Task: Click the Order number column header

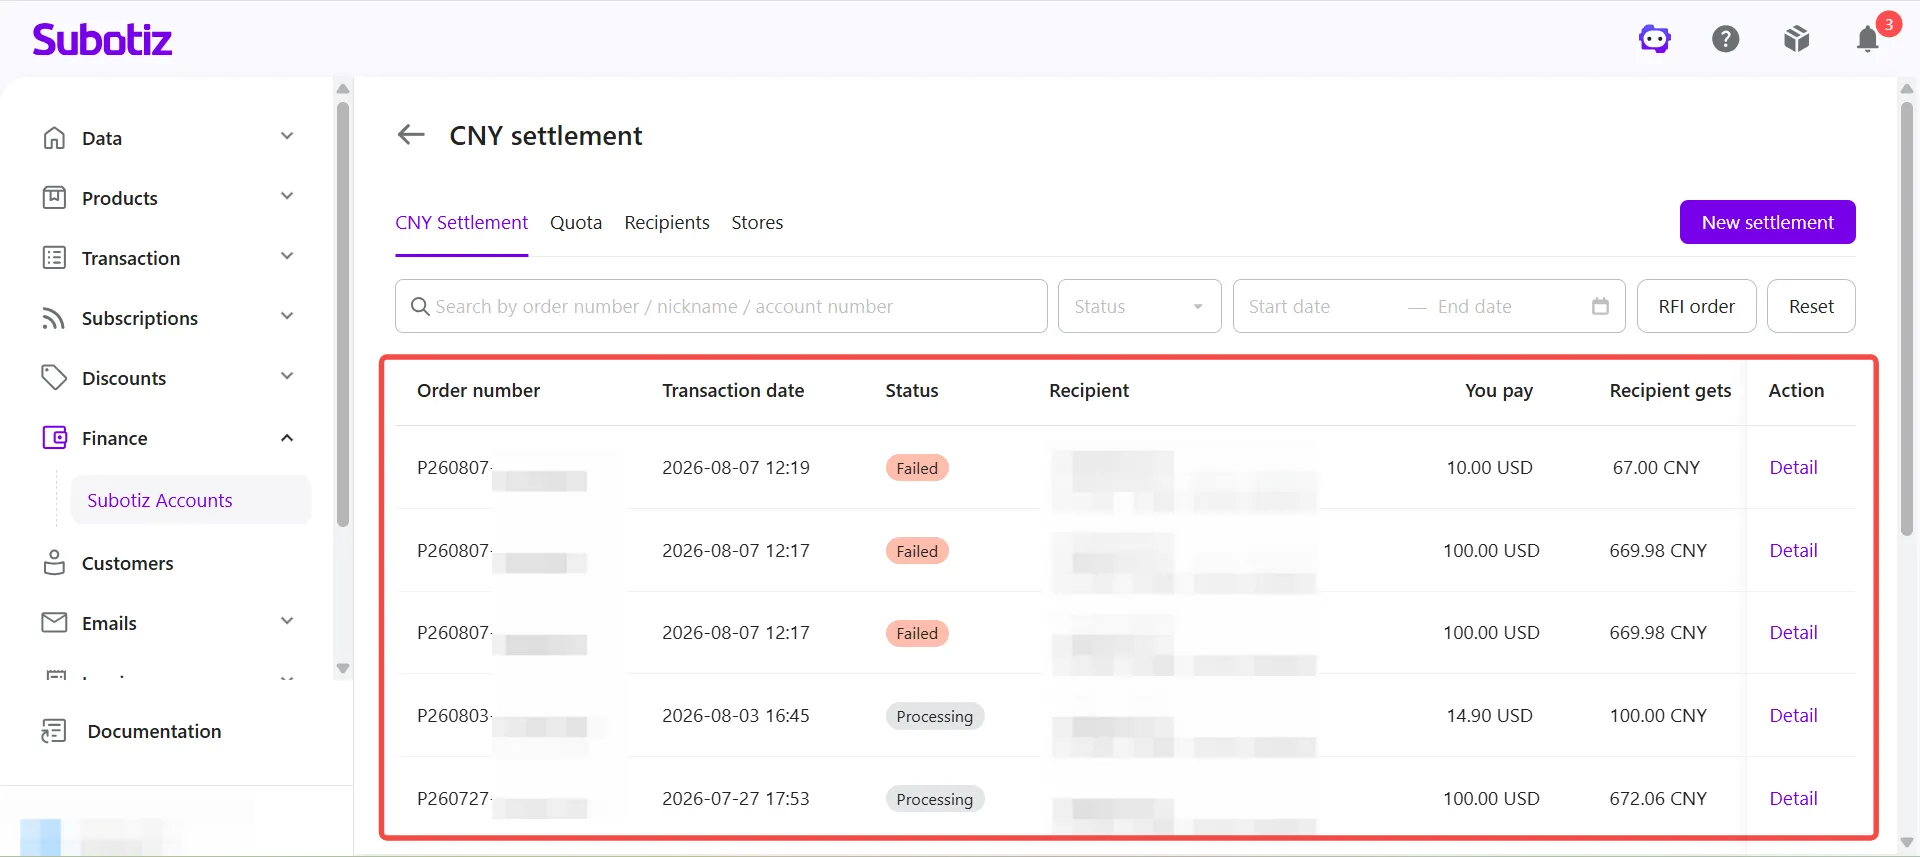Action: click(x=478, y=390)
